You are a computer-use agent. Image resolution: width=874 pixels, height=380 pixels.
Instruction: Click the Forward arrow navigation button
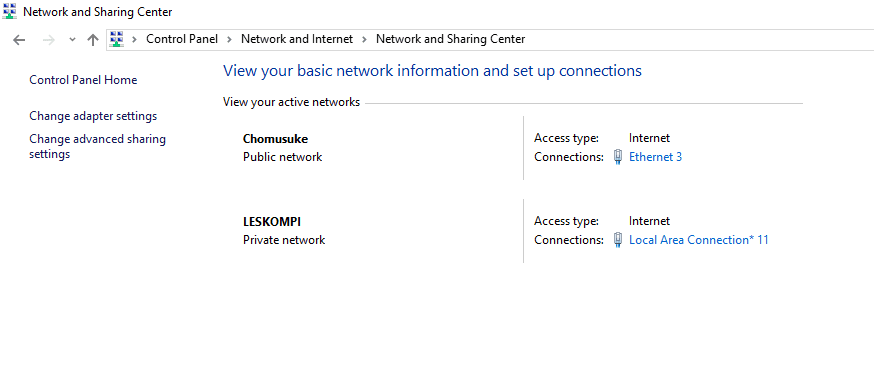pos(49,40)
